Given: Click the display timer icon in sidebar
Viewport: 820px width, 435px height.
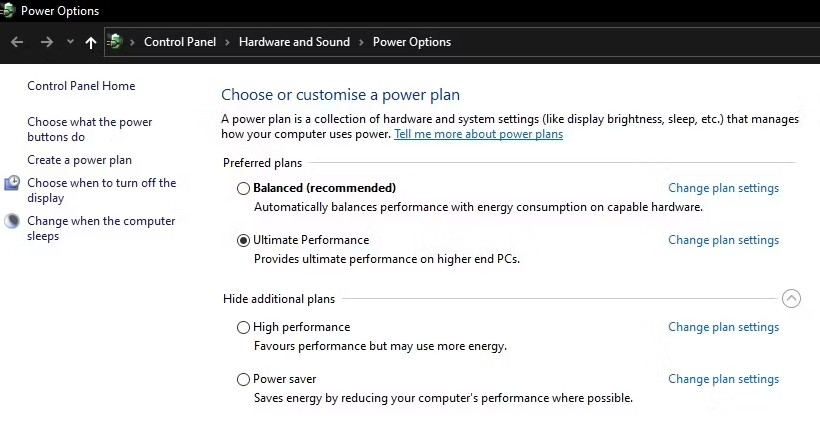Looking at the screenshot, I should pyautogui.click(x=12, y=183).
